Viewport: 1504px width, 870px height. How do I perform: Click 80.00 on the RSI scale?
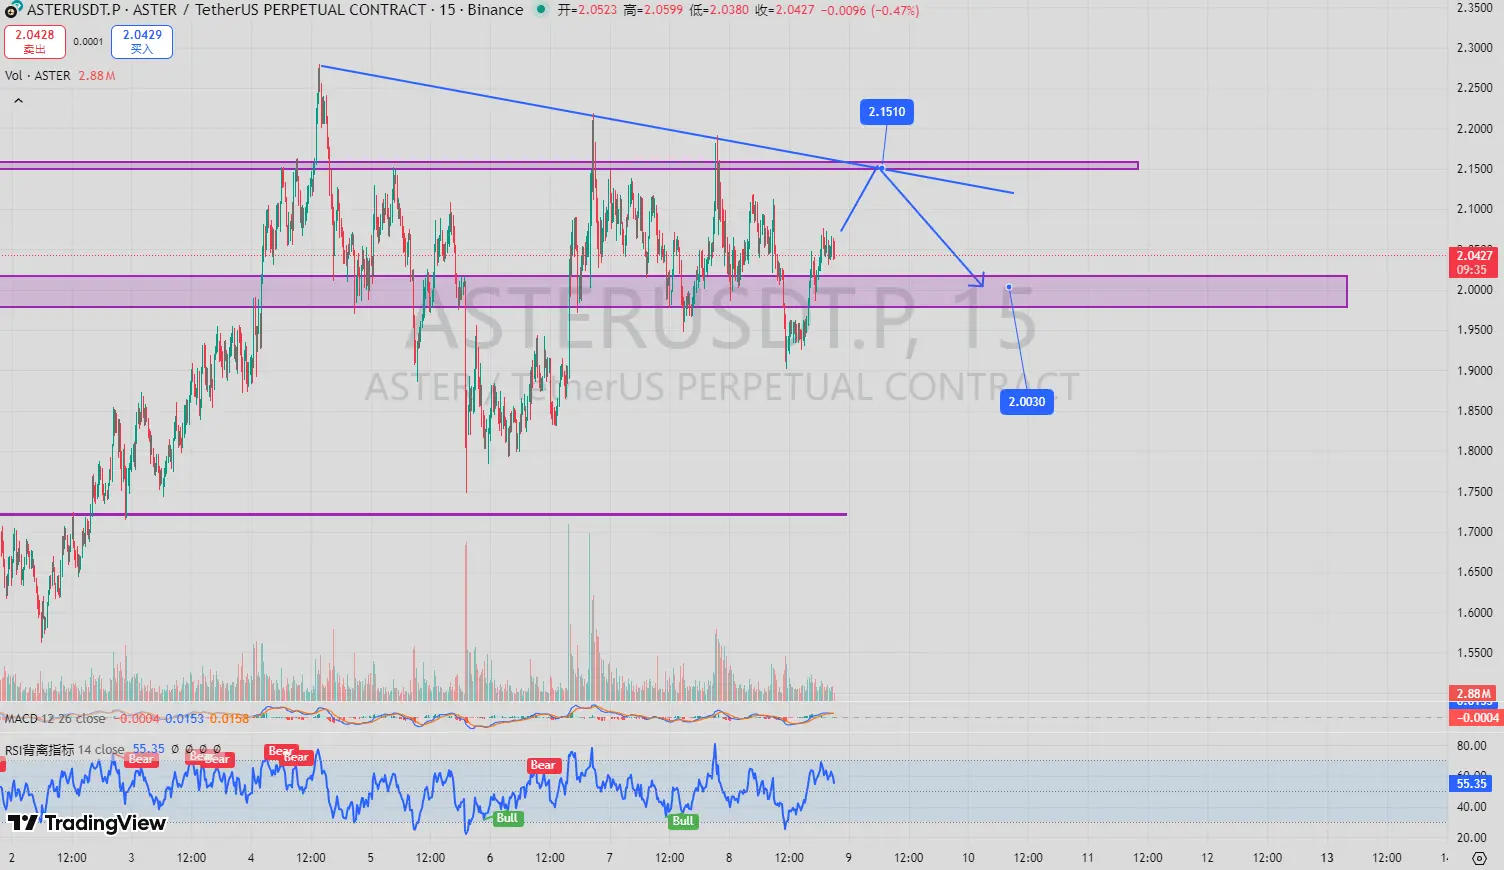(1471, 746)
